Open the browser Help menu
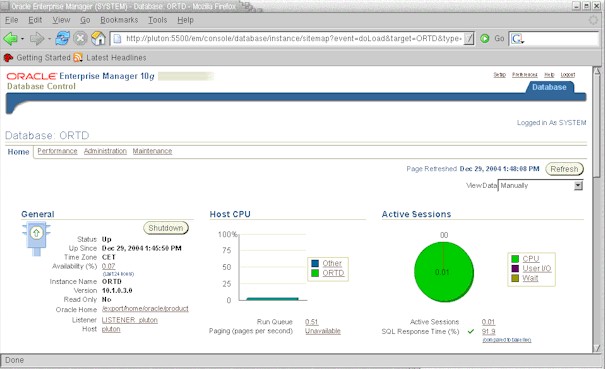 click(186, 20)
